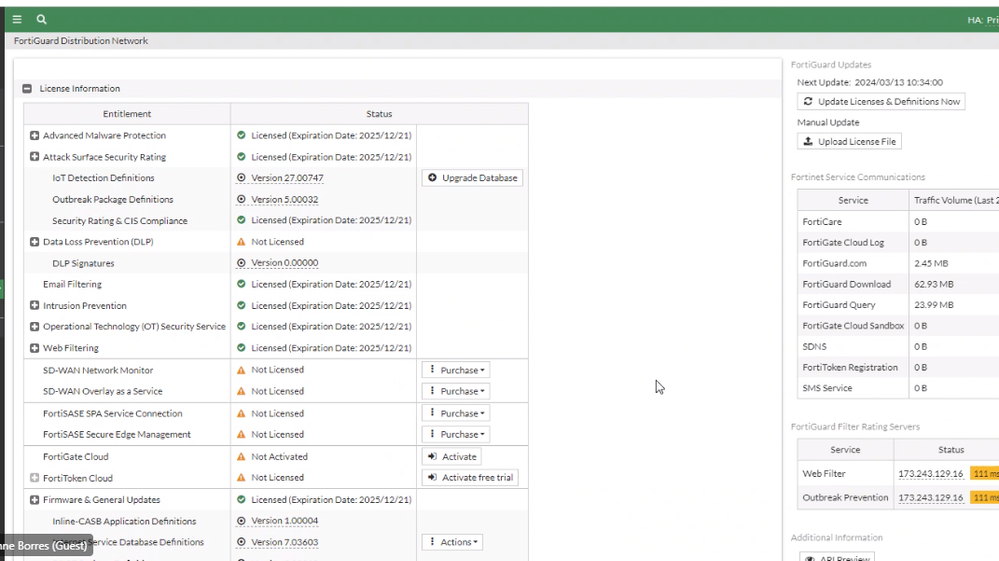Image resolution: width=999 pixels, height=561 pixels.
Task: Activate FortiGate Cloud
Action: coord(452,457)
